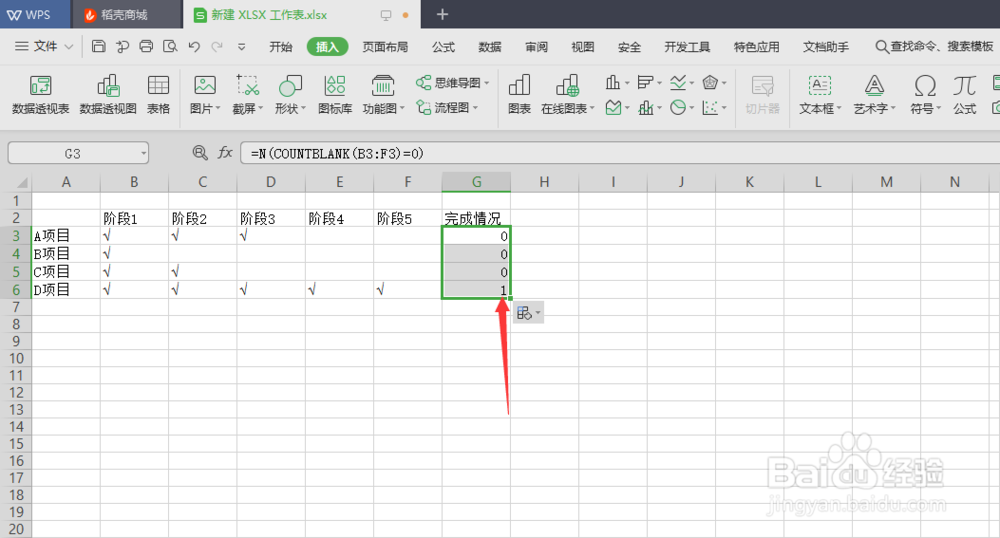
Task: Expand the Name Box dropdown arrow
Action: point(143,154)
